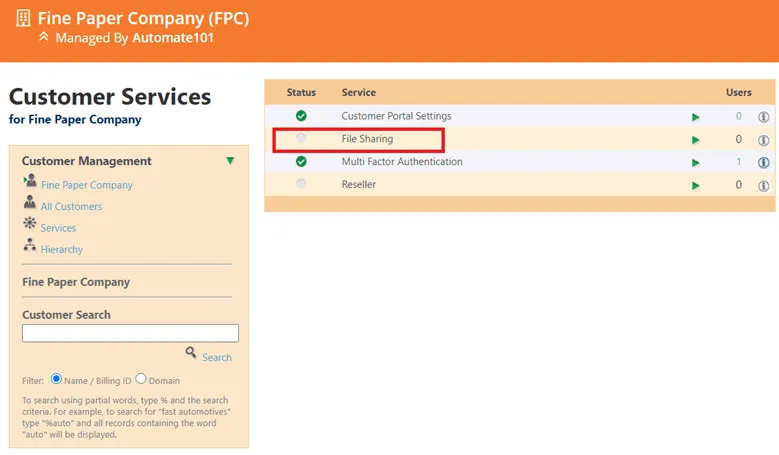
Task: Click the building icon beside the company title
Action: coord(23,19)
